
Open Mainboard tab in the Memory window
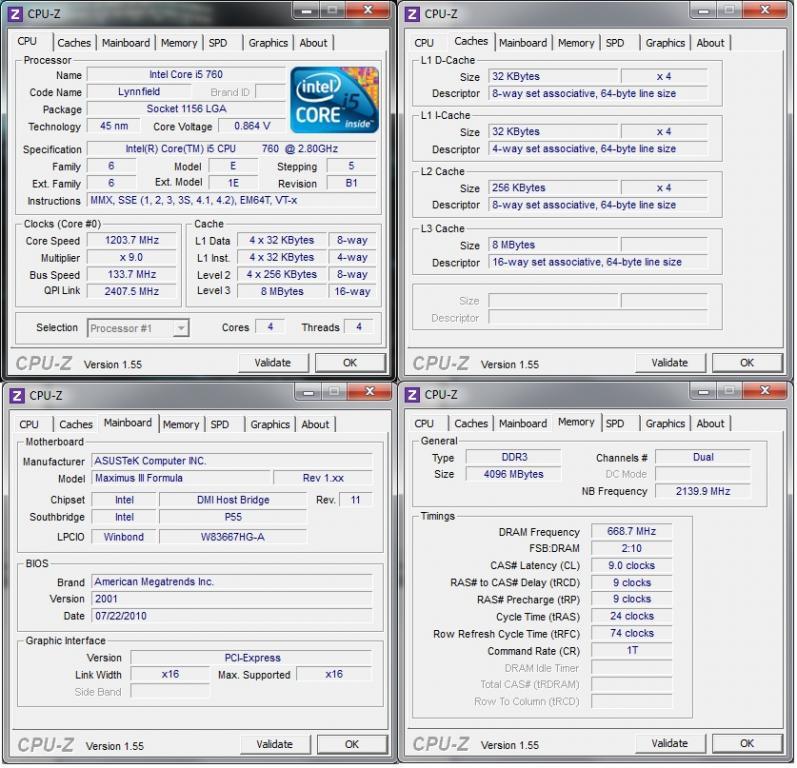pyautogui.click(x=523, y=423)
